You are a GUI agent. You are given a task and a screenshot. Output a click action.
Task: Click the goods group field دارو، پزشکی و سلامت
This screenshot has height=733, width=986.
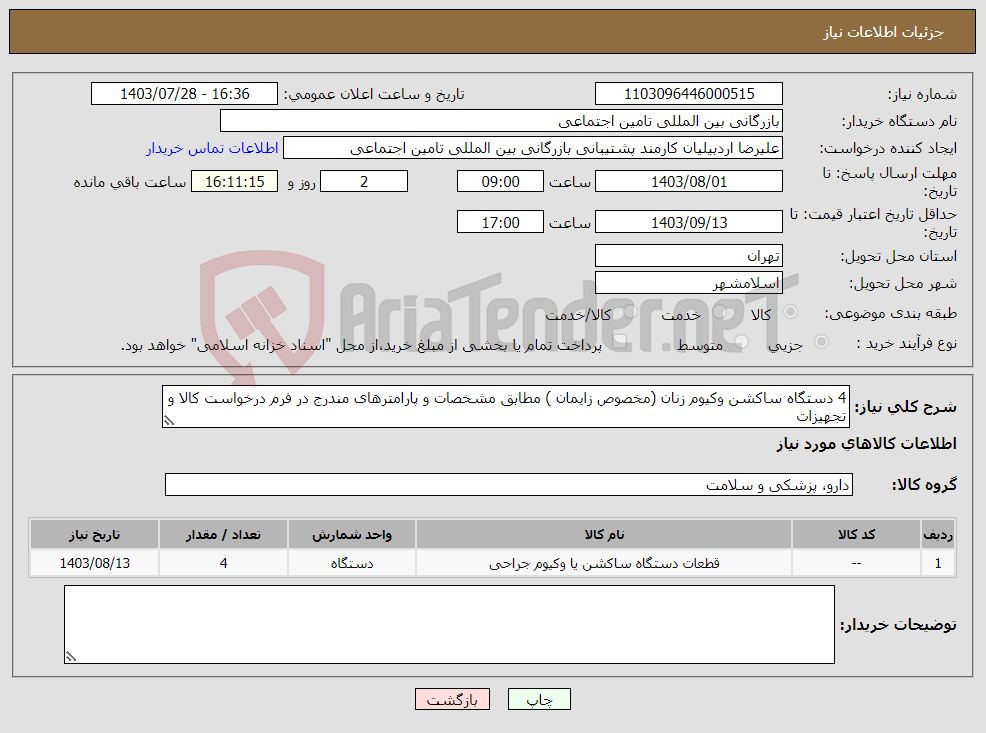[509, 485]
